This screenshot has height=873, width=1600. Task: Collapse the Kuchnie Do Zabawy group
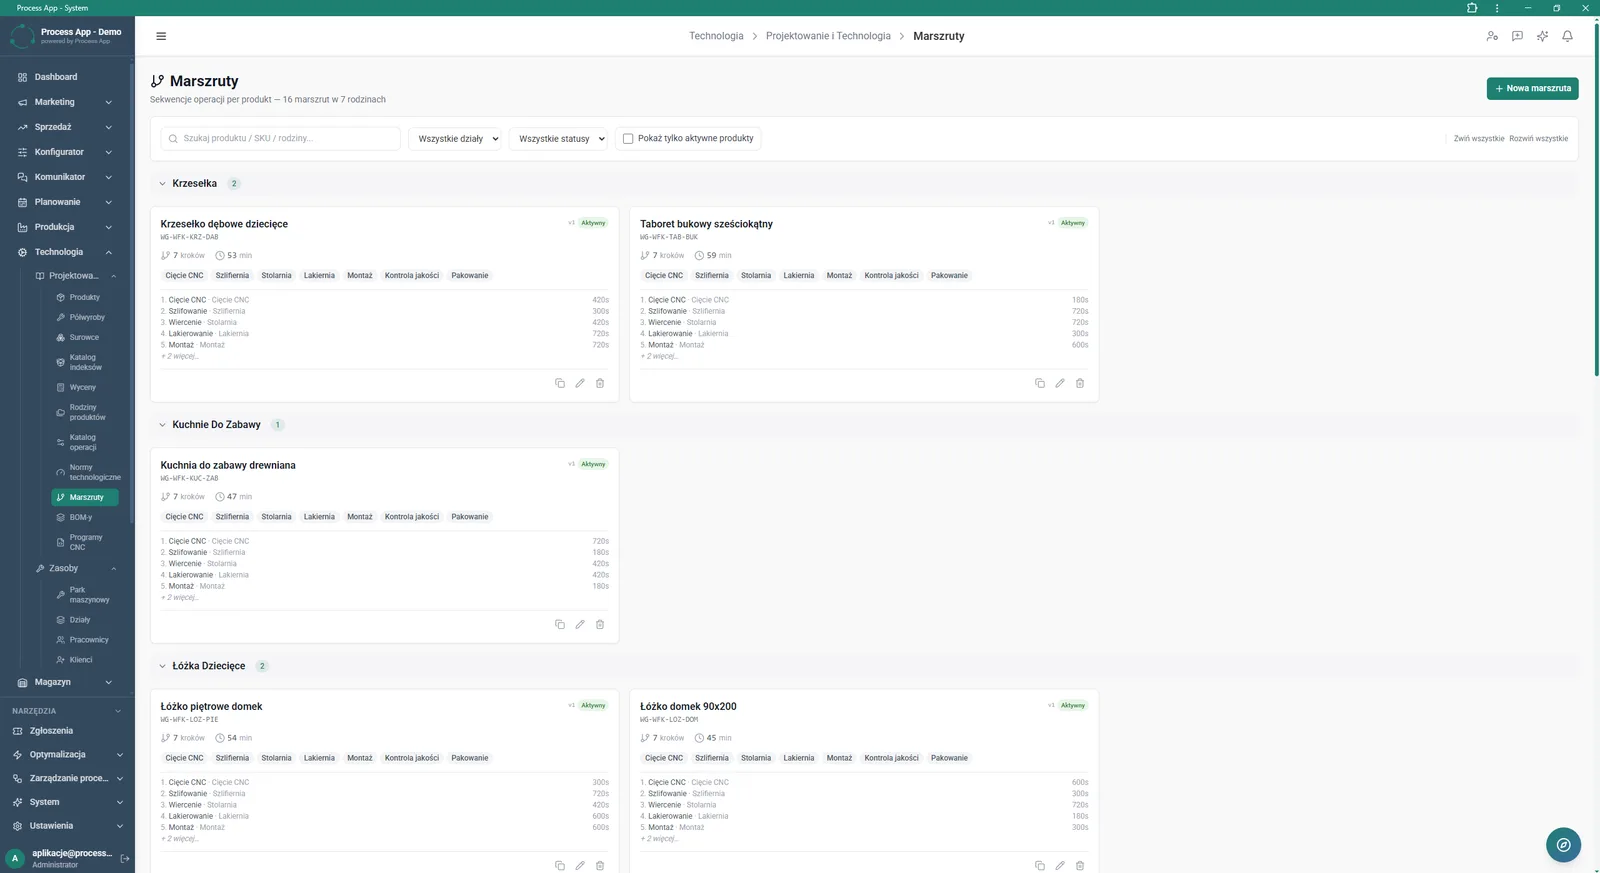[163, 425]
